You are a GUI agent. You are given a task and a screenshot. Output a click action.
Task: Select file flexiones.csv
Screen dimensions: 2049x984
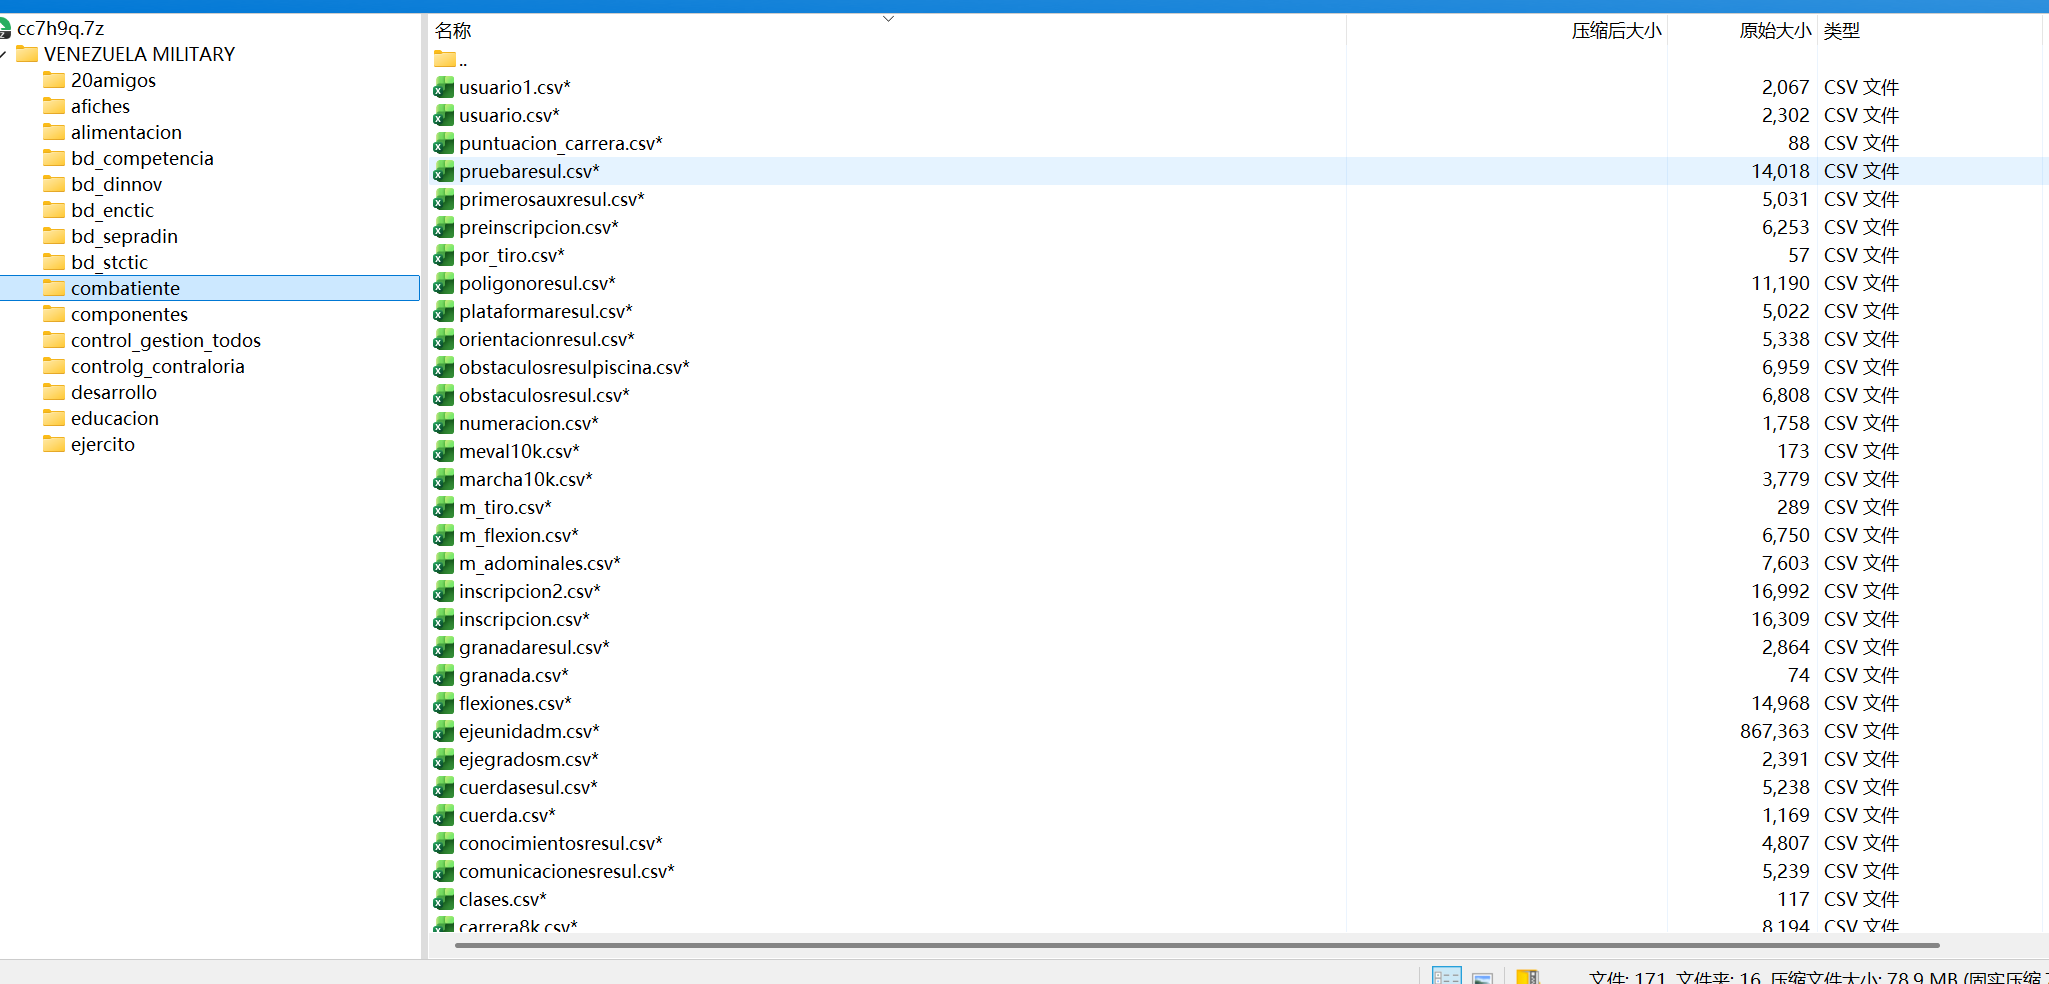click(x=515, y=704)
